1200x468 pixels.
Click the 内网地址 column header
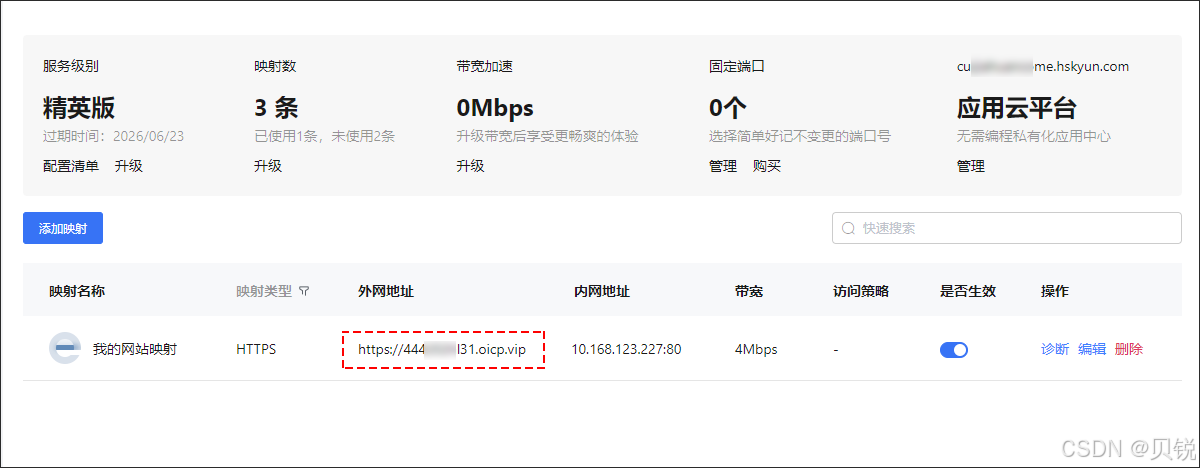point(602,291)
